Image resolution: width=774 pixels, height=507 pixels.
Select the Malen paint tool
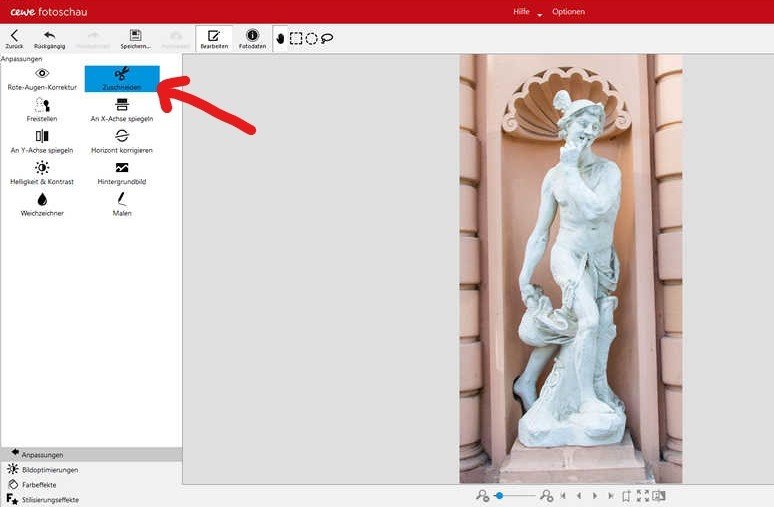[121, 203]
